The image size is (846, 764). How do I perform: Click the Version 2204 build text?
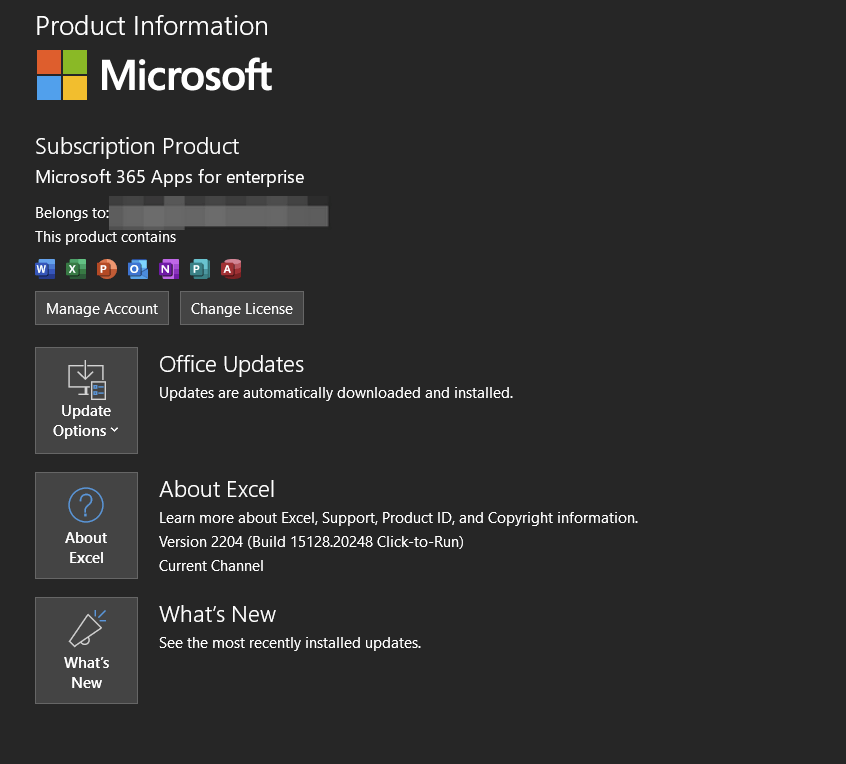(311, 542)
